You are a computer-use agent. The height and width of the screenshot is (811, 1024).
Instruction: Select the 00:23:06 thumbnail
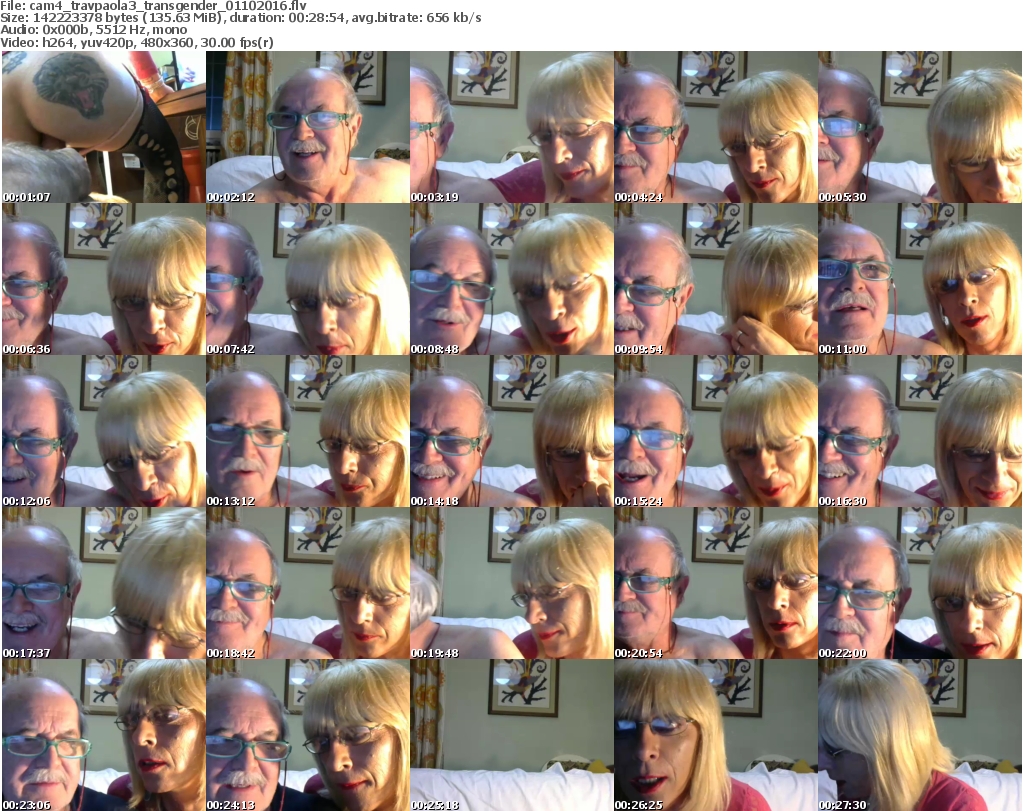[104, 735]
